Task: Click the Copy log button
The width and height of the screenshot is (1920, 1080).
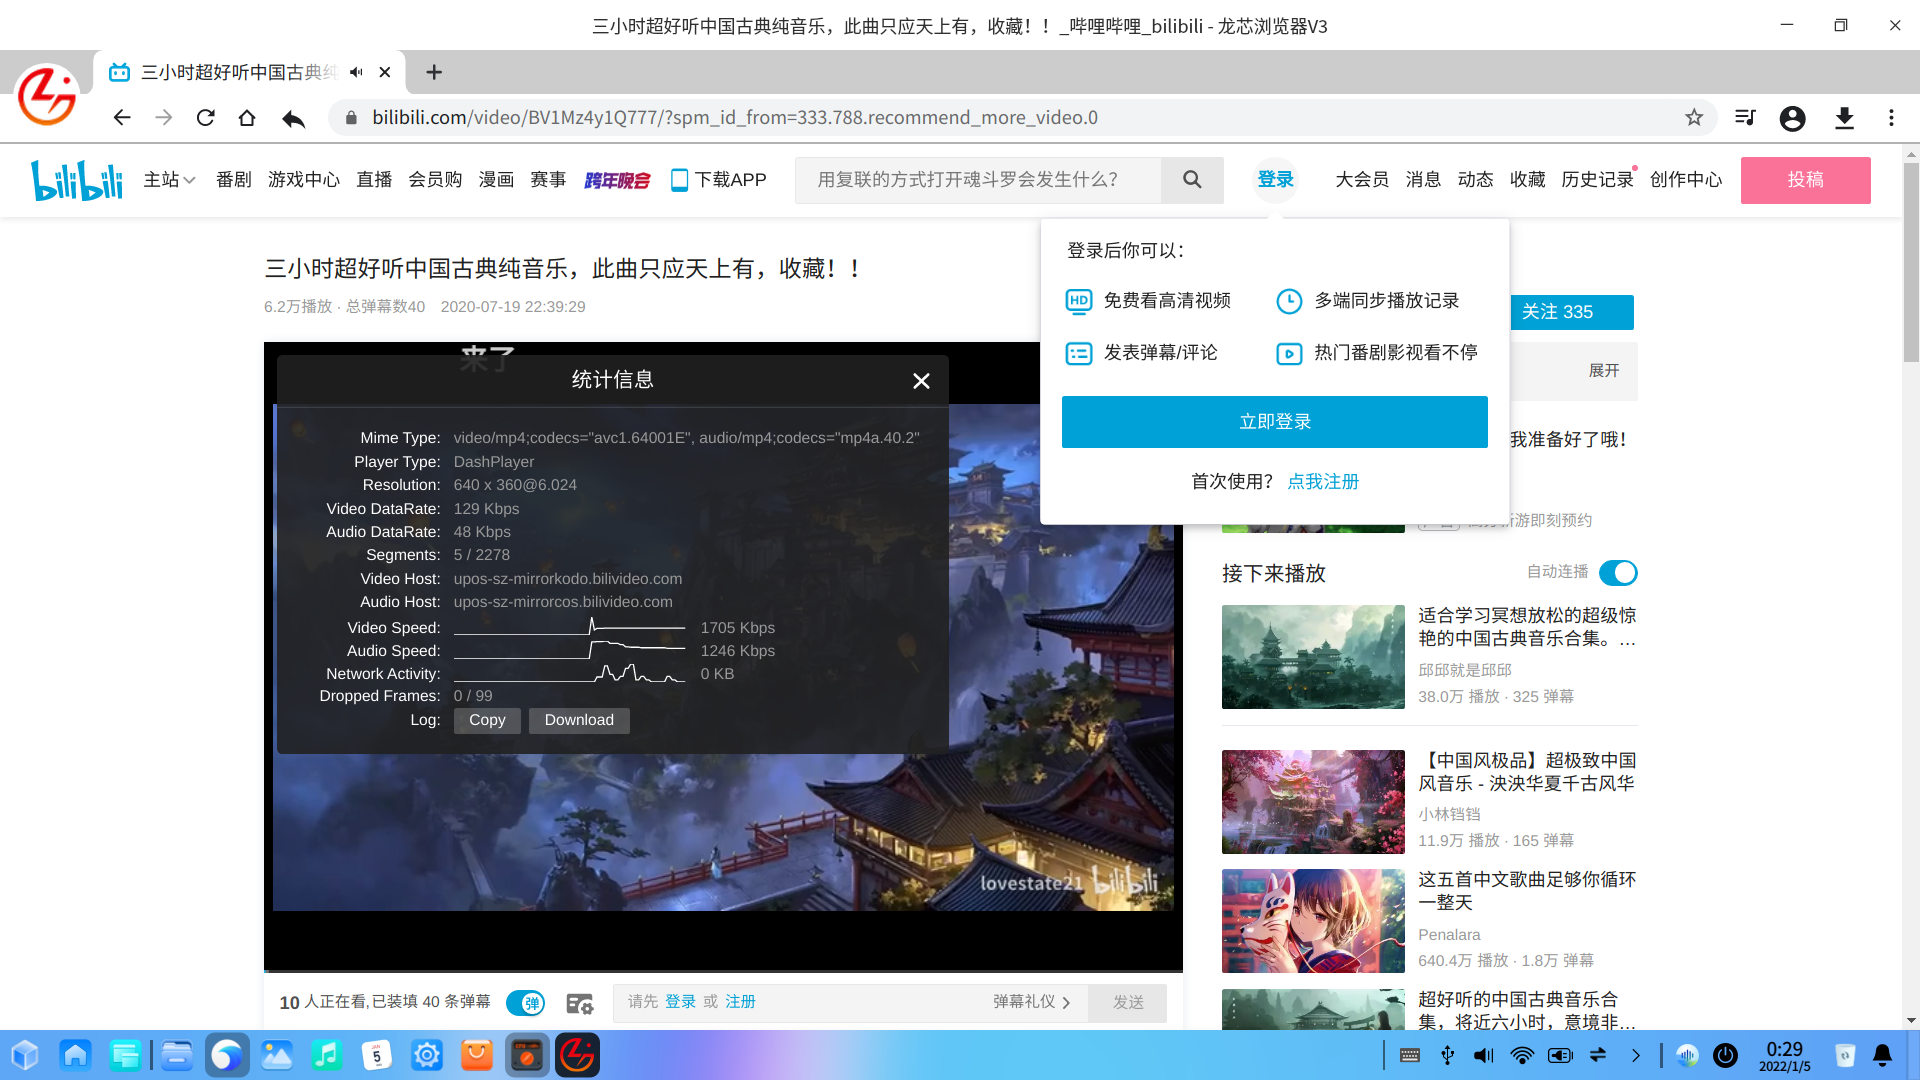Action: pyautogui.click(x=487, y=720)
